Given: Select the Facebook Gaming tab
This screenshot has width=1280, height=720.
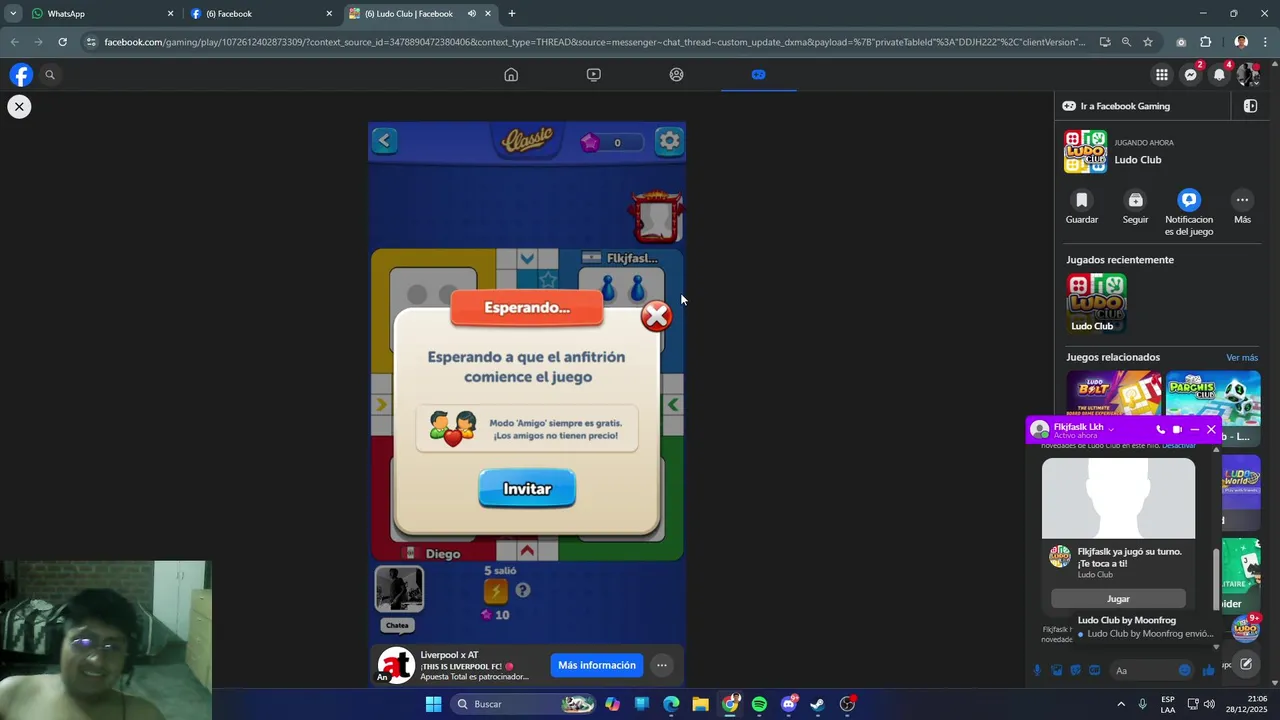Looking at the screenshot, I should tap(758, 75).
